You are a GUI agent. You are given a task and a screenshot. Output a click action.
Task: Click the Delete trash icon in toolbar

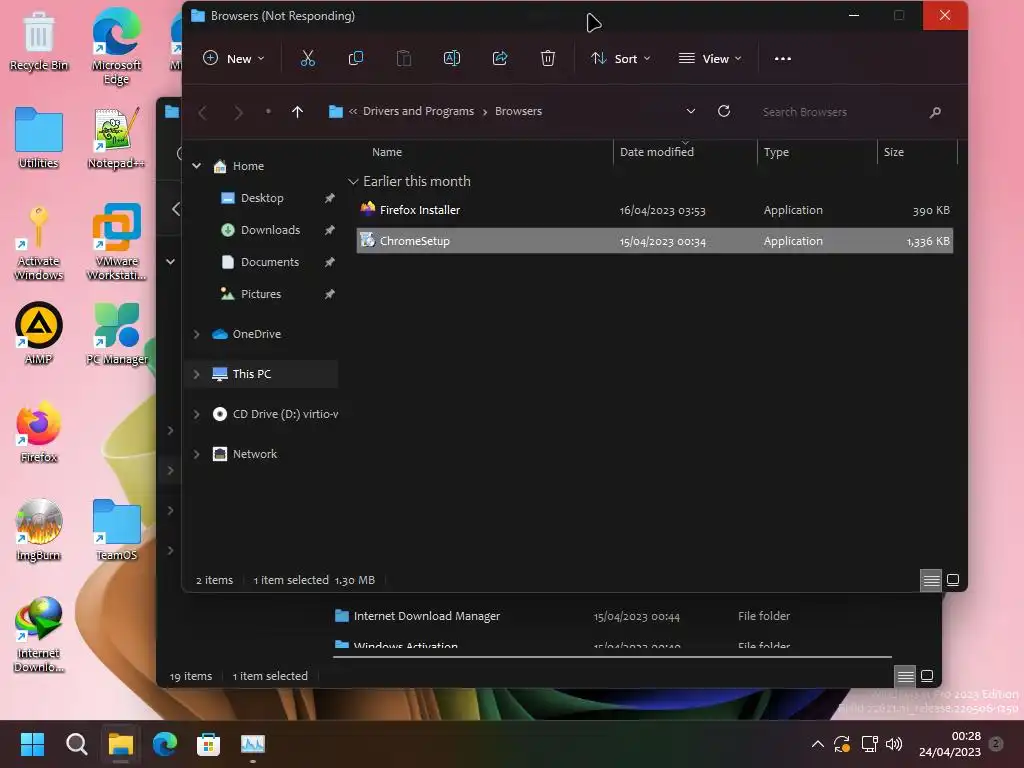(548, 59)
